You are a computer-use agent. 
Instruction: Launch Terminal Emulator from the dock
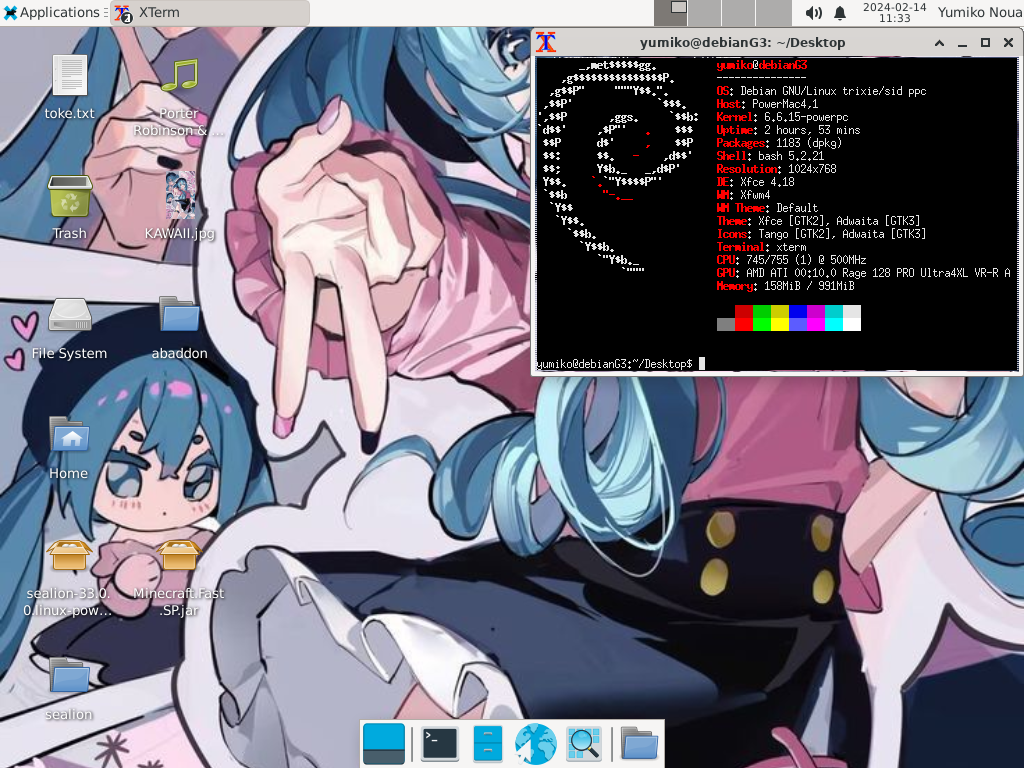click(440, 744)
